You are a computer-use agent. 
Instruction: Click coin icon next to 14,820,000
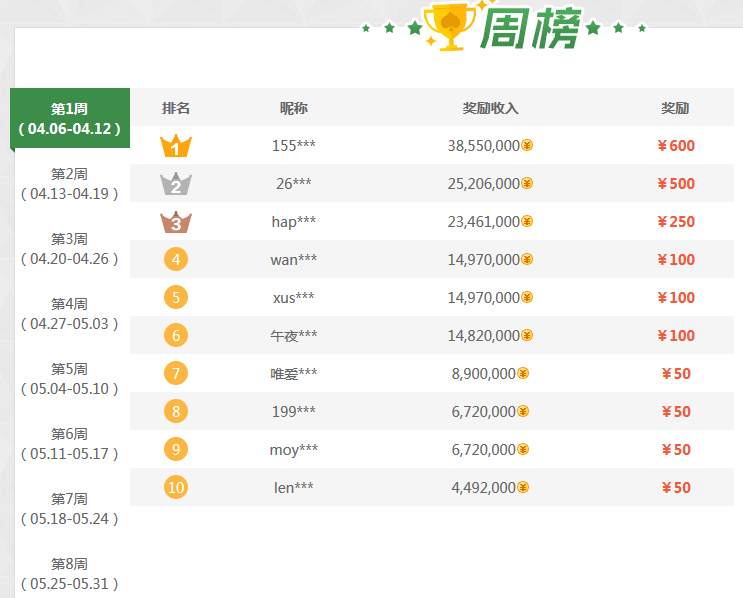527,335
